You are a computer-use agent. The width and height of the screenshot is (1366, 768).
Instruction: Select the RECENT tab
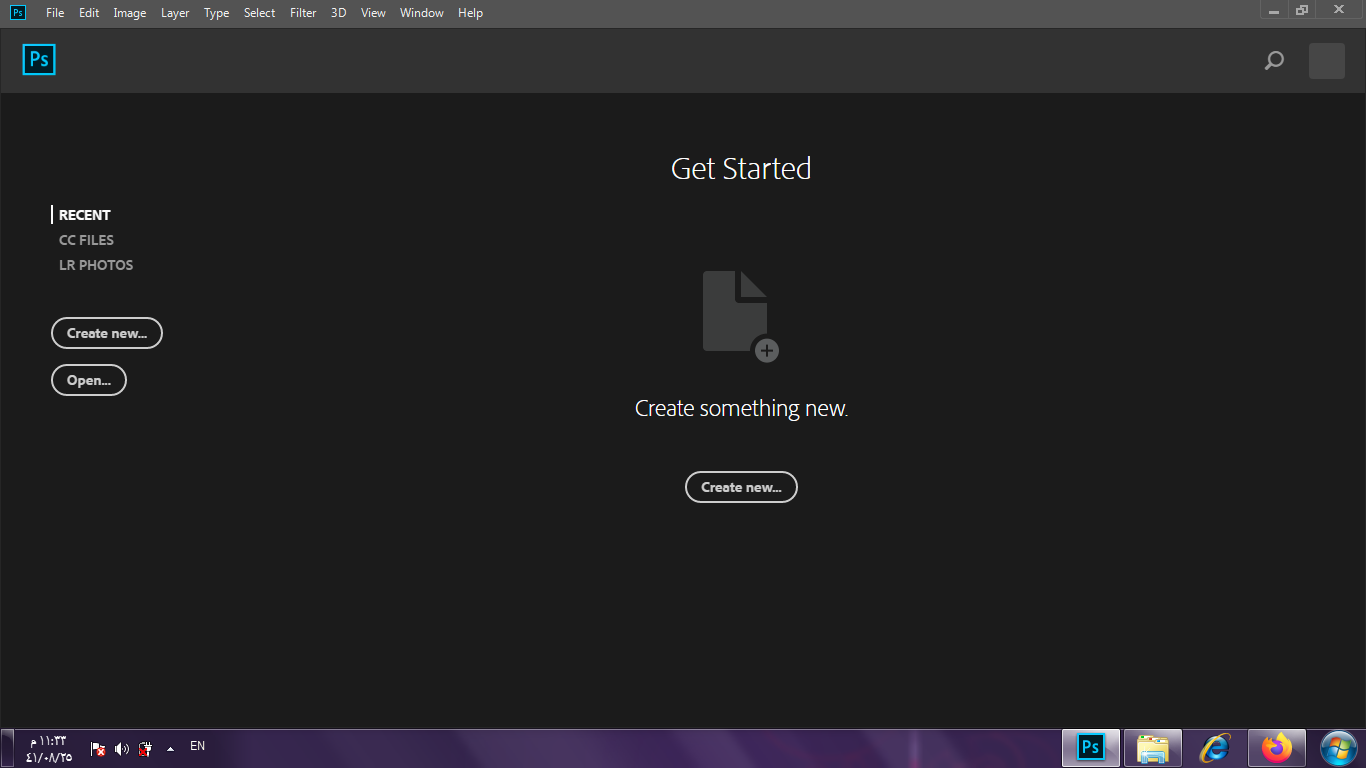click(x=85, y=215)
